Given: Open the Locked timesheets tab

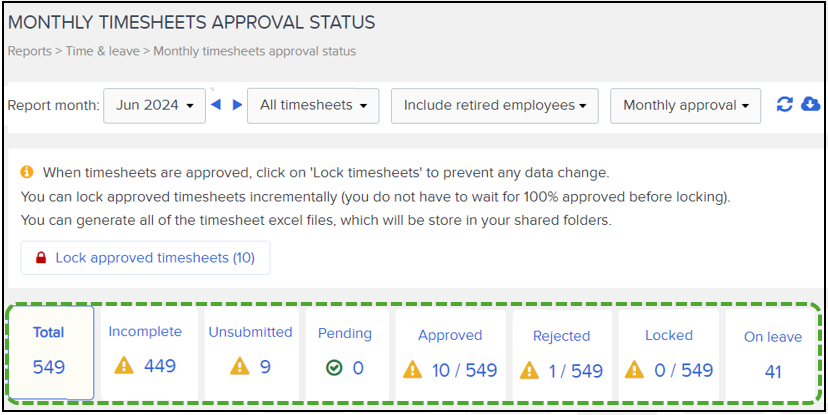Looking at the screenshot, I should pos(668,354).
